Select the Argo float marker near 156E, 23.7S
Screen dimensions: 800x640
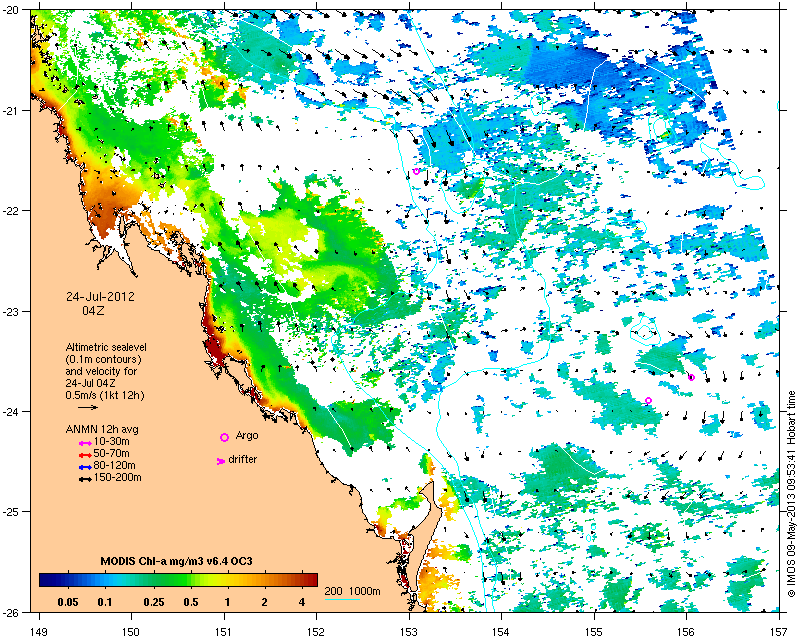click(x=691, y=378)
